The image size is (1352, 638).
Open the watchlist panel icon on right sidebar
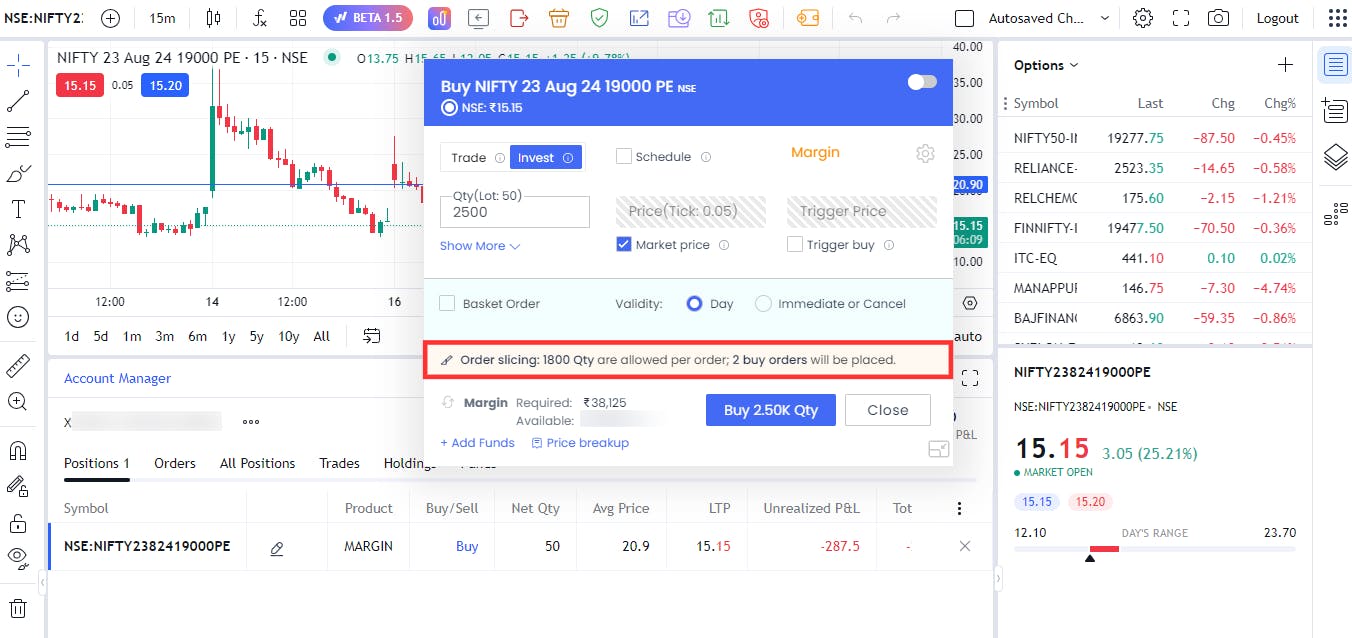coord(1335,65)
